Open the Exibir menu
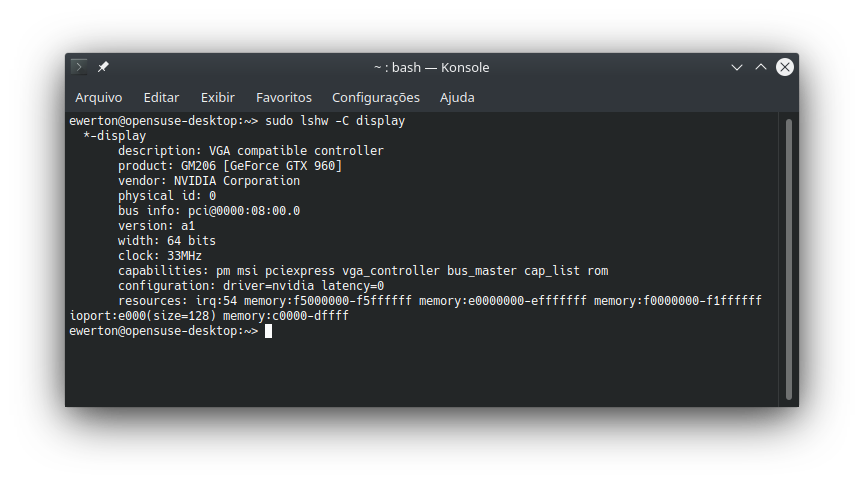Image resolution: width=864 pixels, height=484 pixels. pos(218,98)
